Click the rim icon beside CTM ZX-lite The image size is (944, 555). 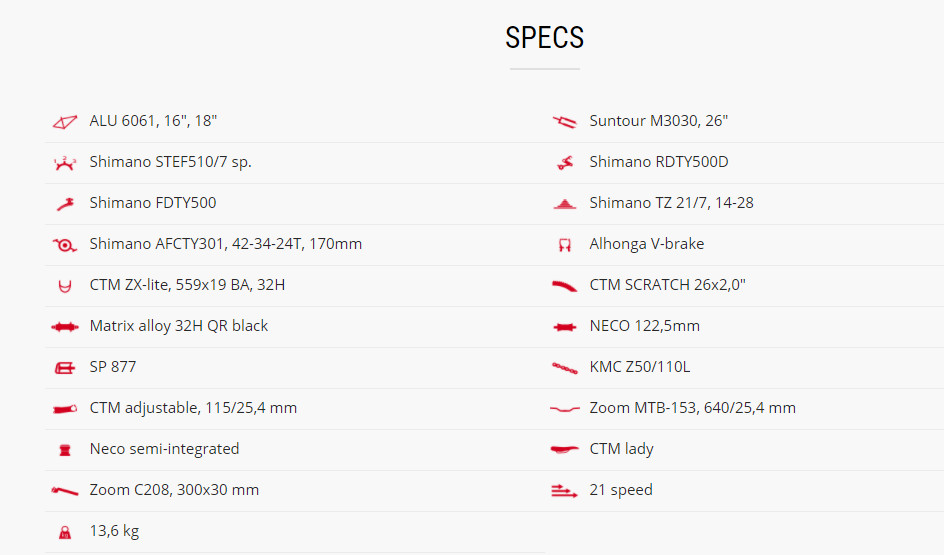(x=64, y=286)
